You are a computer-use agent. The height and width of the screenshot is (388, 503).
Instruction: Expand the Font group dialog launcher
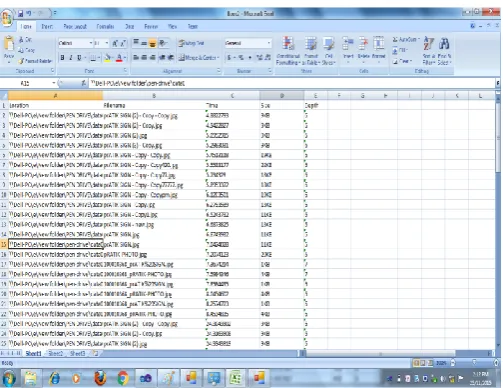[125, 70]
